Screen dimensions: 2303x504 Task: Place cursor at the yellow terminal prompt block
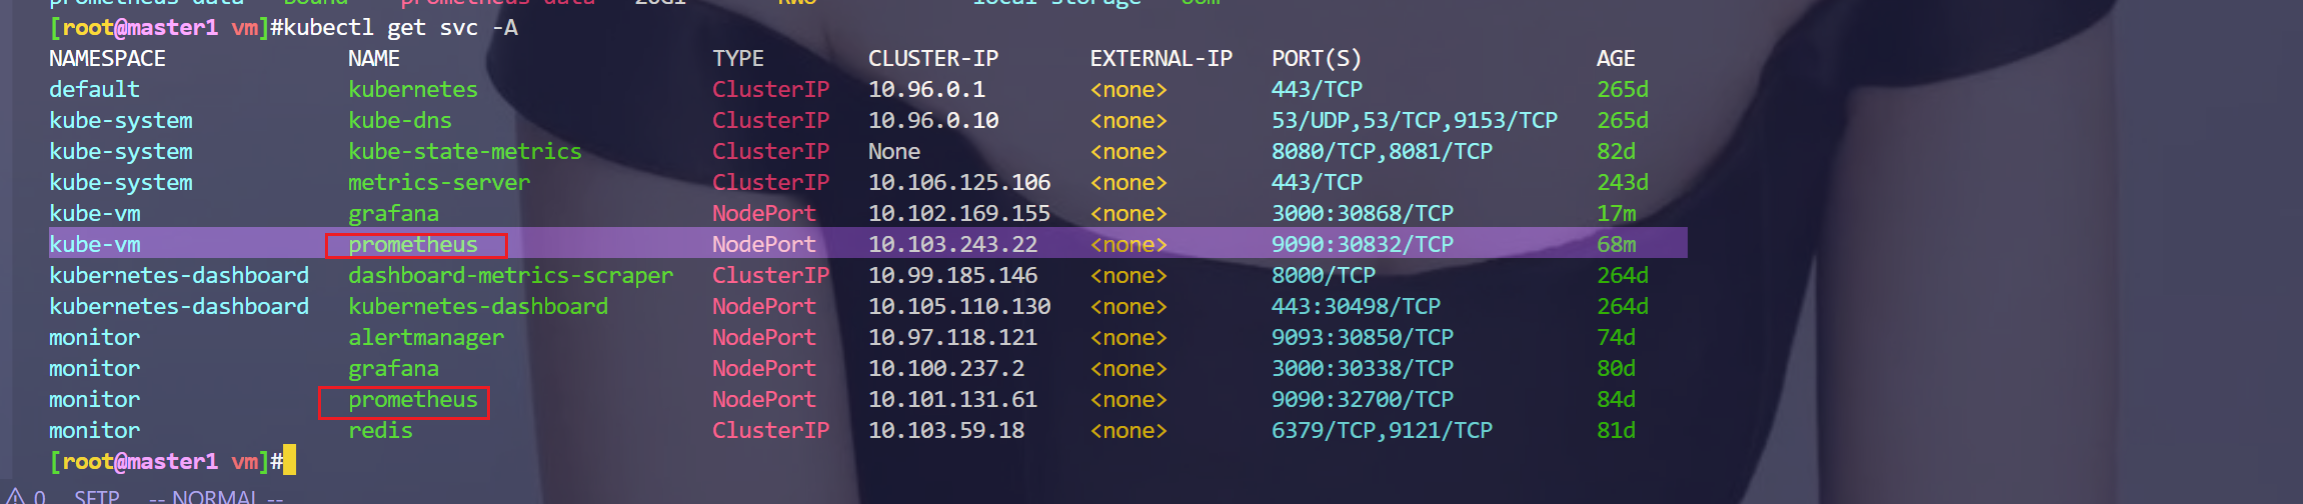[289, 460]
